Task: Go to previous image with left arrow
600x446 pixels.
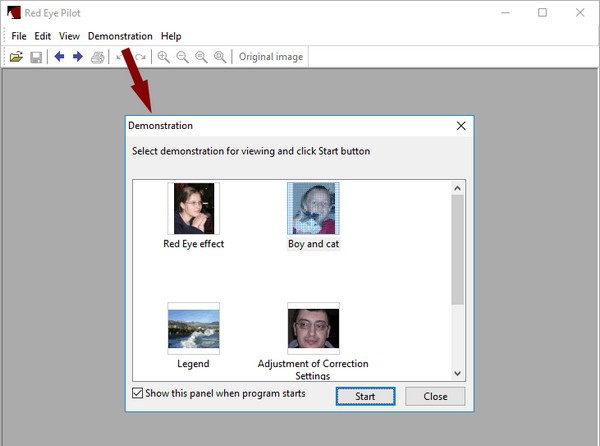Action: [59, 57]
